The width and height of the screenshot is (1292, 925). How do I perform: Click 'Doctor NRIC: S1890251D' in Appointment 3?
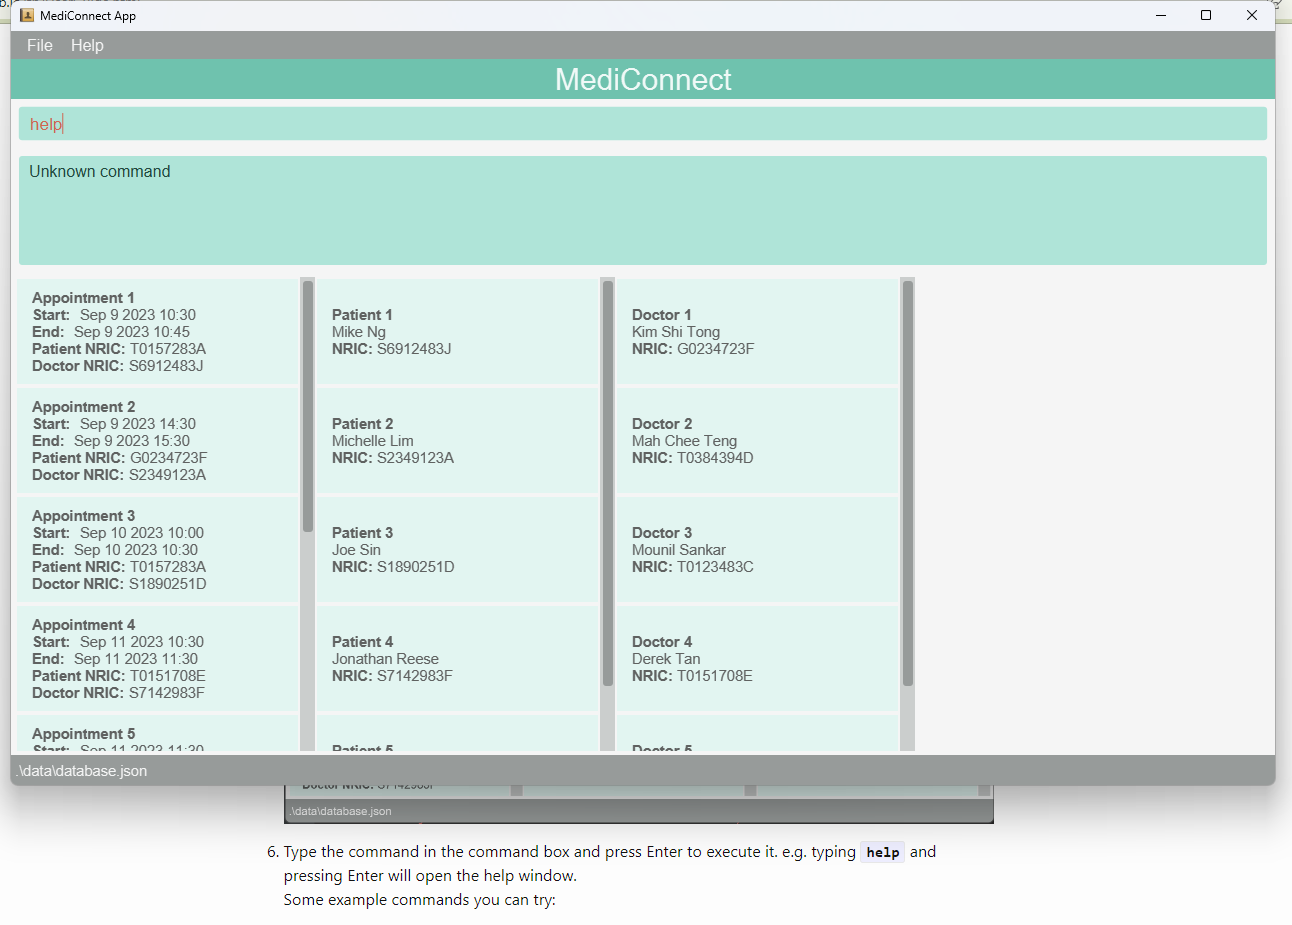point(119,584)
